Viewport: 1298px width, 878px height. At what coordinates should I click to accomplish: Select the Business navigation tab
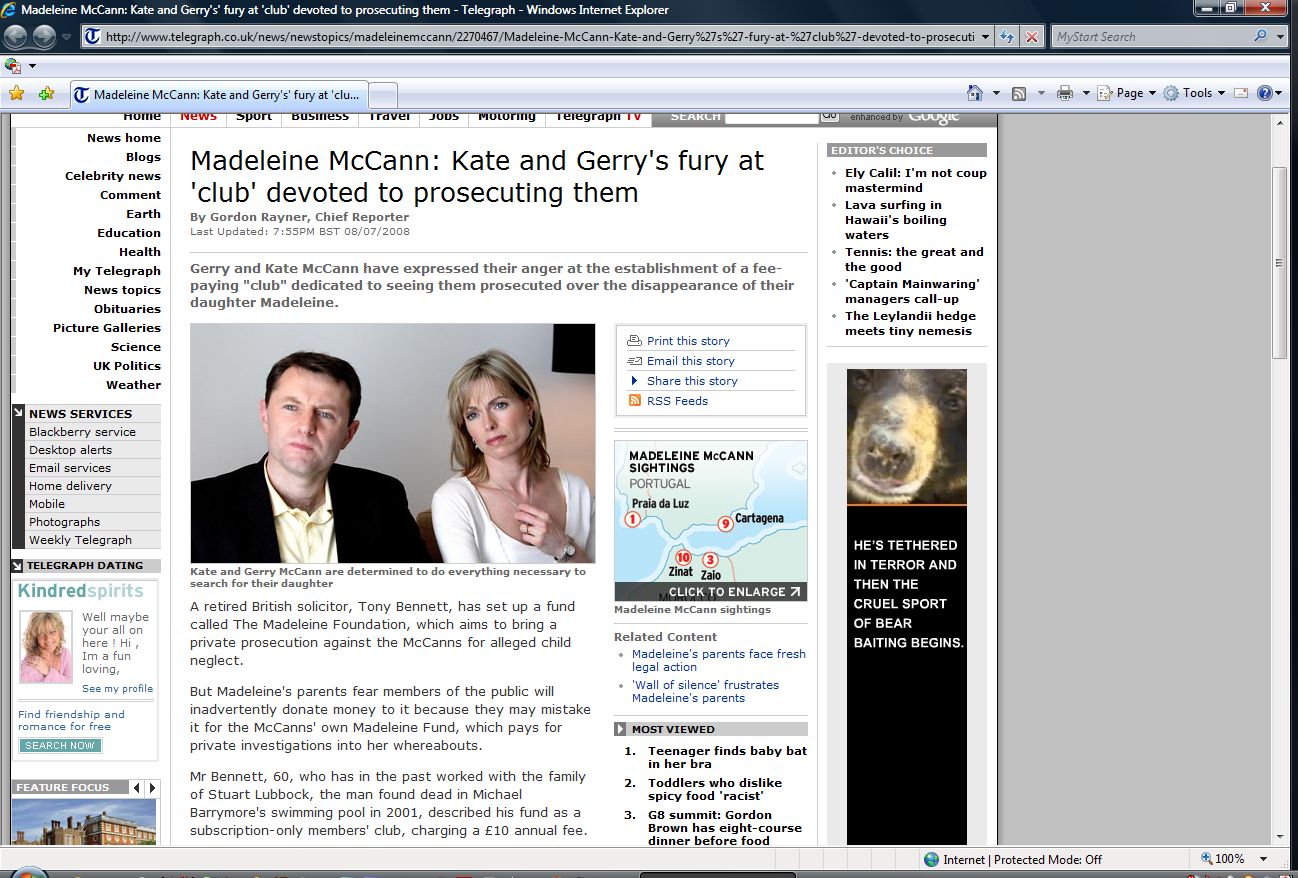(x=320, y=117)
